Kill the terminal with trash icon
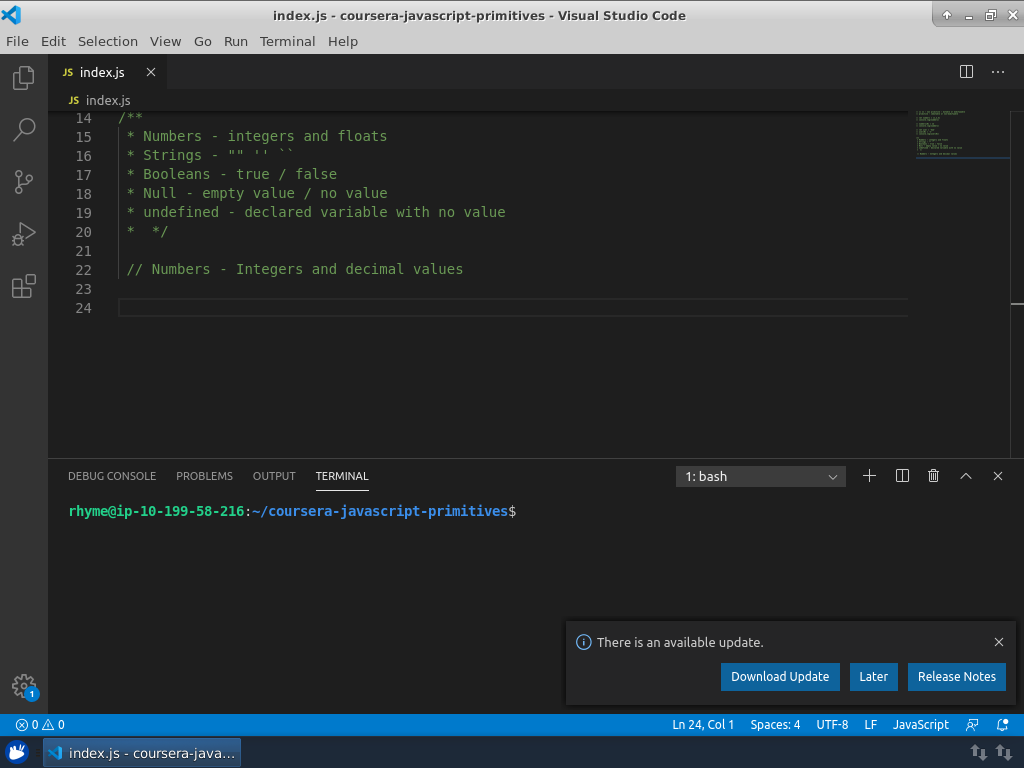Screen dimensions: 1024x768 click(933, 477)
